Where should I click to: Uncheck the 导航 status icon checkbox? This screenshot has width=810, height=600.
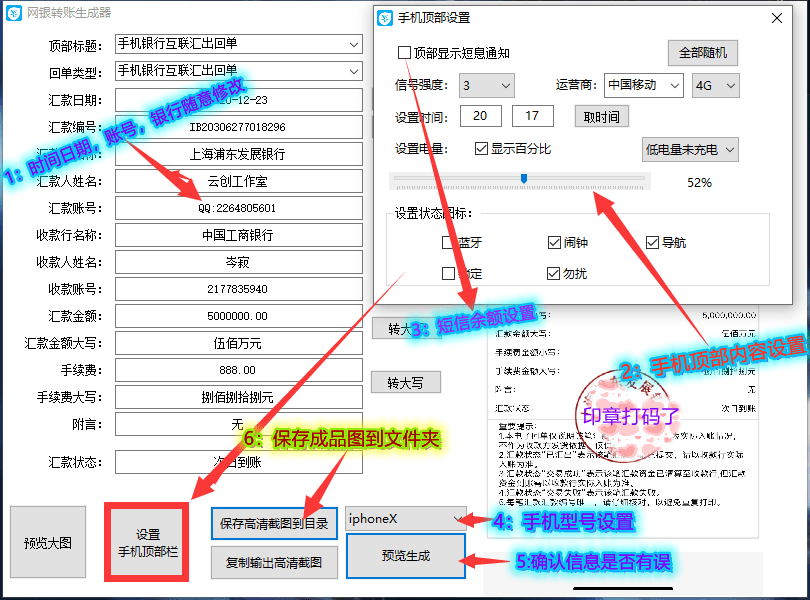click(652, 242)
